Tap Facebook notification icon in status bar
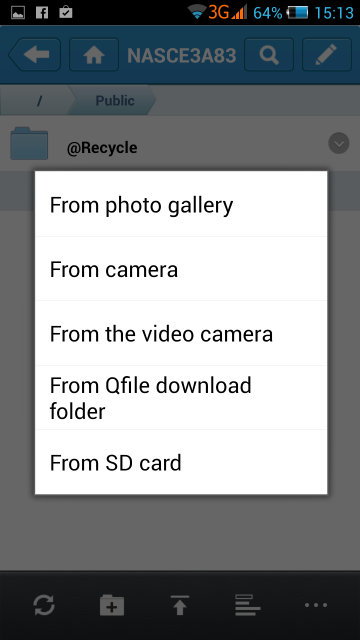The image size is (360, 640). tap(42, 13)
